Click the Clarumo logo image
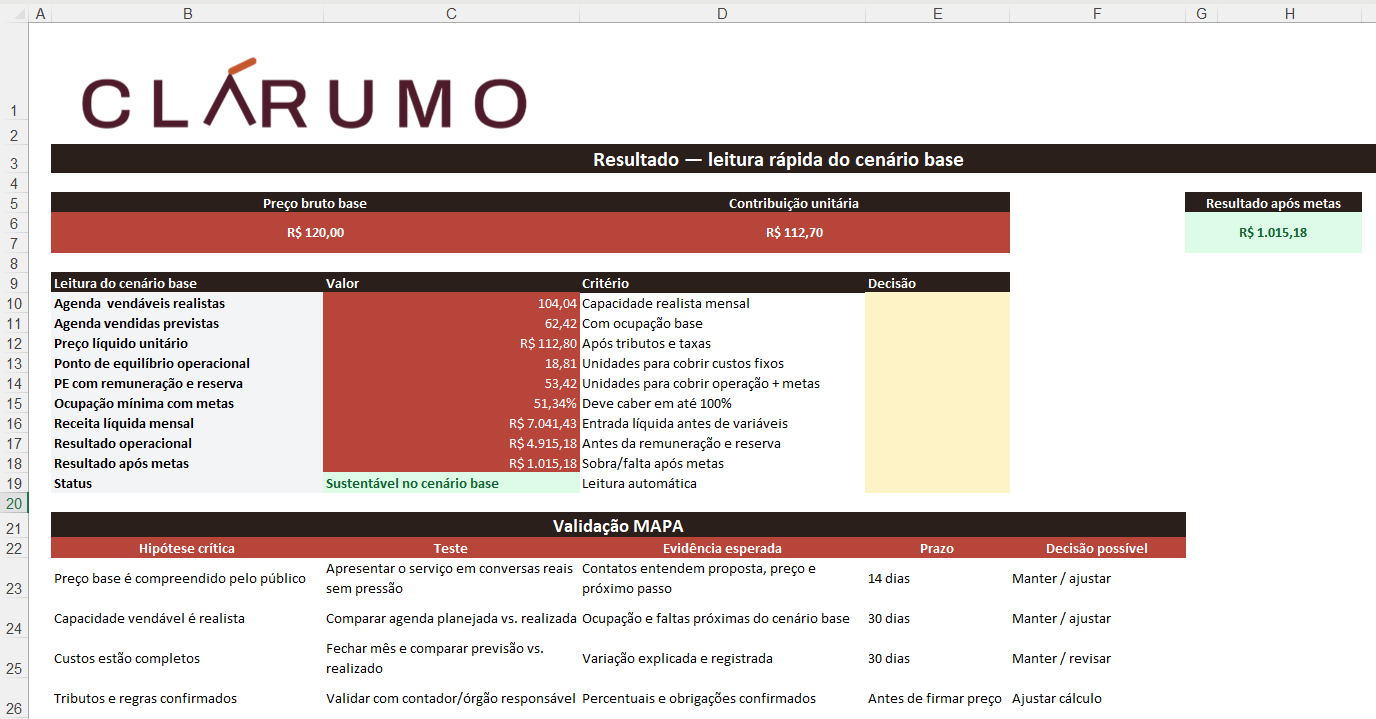 click(x=304, y=94)
